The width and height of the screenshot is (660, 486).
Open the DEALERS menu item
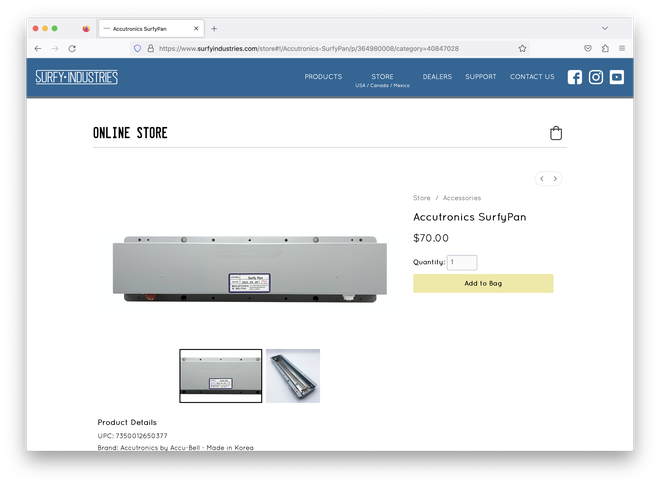click(437, 77)
